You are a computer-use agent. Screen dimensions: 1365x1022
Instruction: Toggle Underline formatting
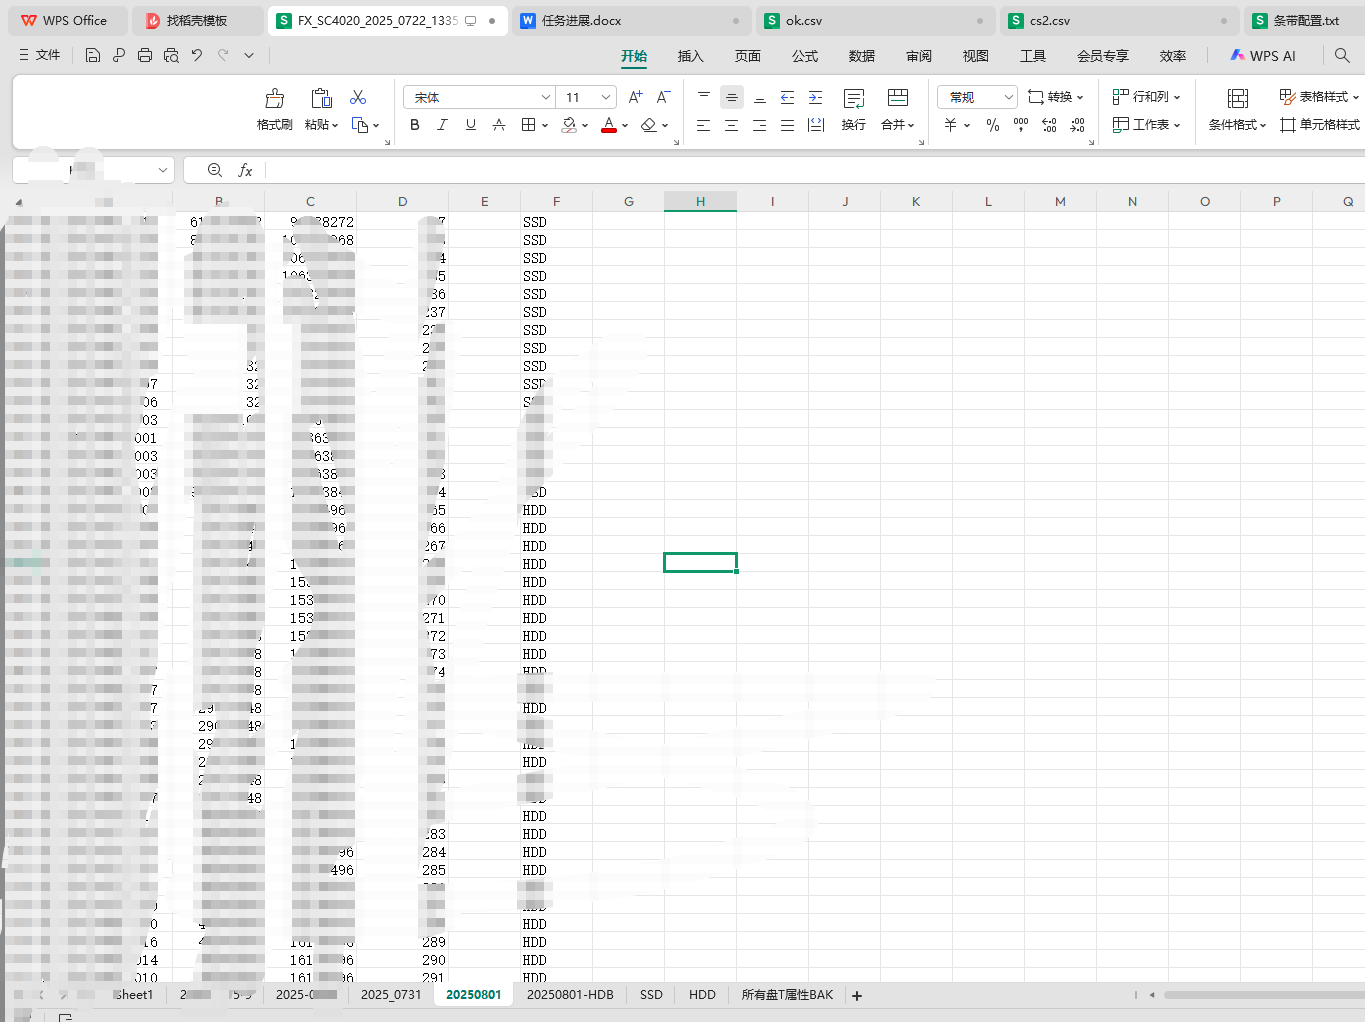[470, 125]
